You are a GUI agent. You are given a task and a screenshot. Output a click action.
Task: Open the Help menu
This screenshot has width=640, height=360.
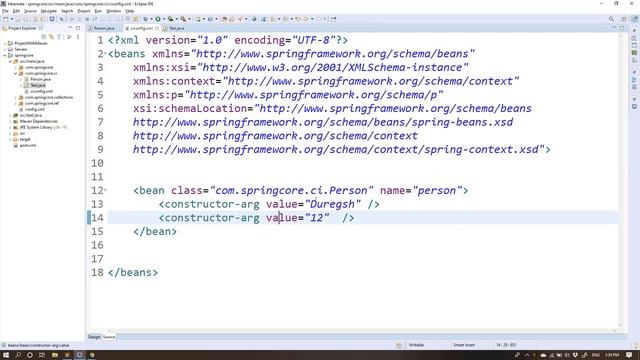tap(129, 11)
